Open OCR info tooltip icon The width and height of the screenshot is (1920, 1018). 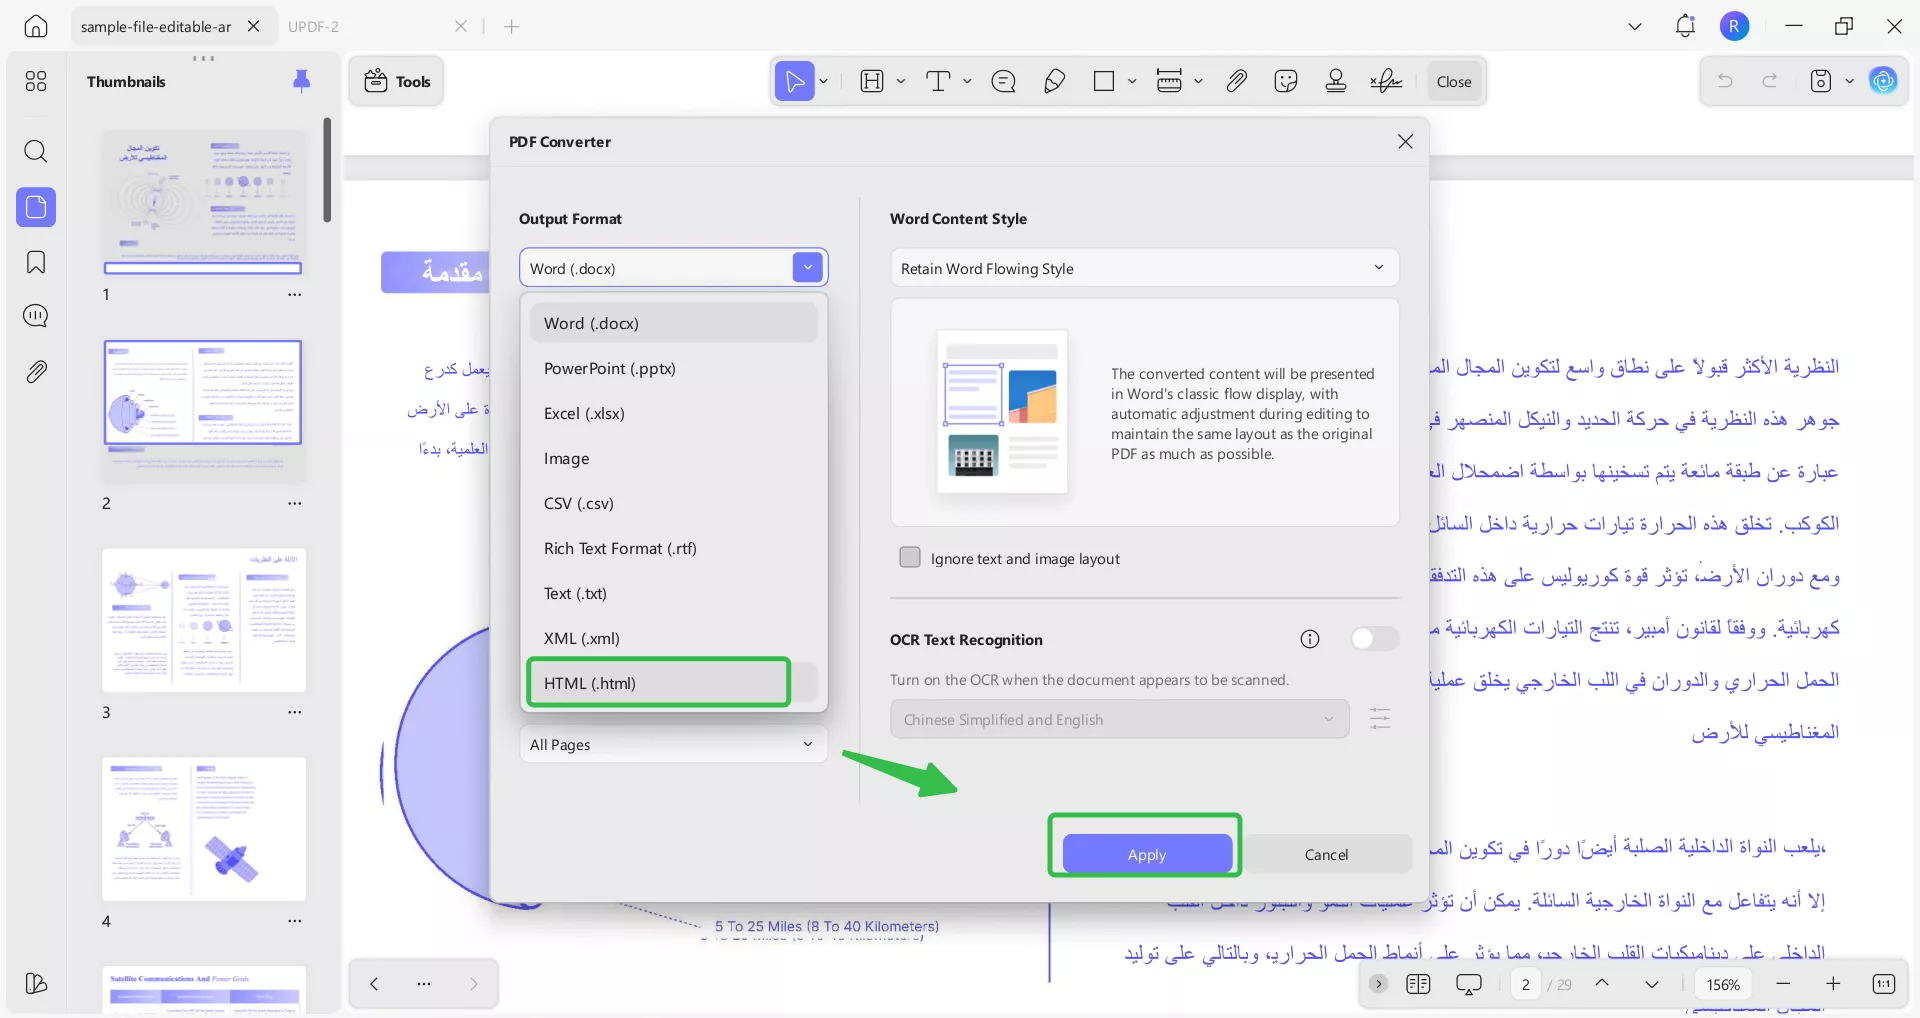click(x=1310, y=639)
